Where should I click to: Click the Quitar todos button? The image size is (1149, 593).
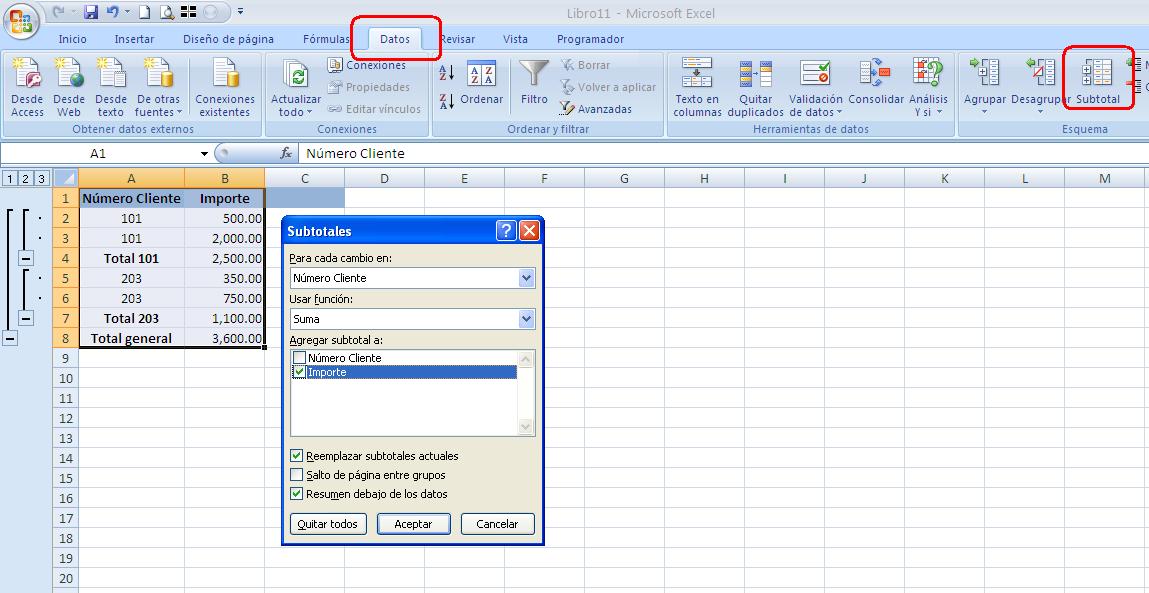click(328, 524)
